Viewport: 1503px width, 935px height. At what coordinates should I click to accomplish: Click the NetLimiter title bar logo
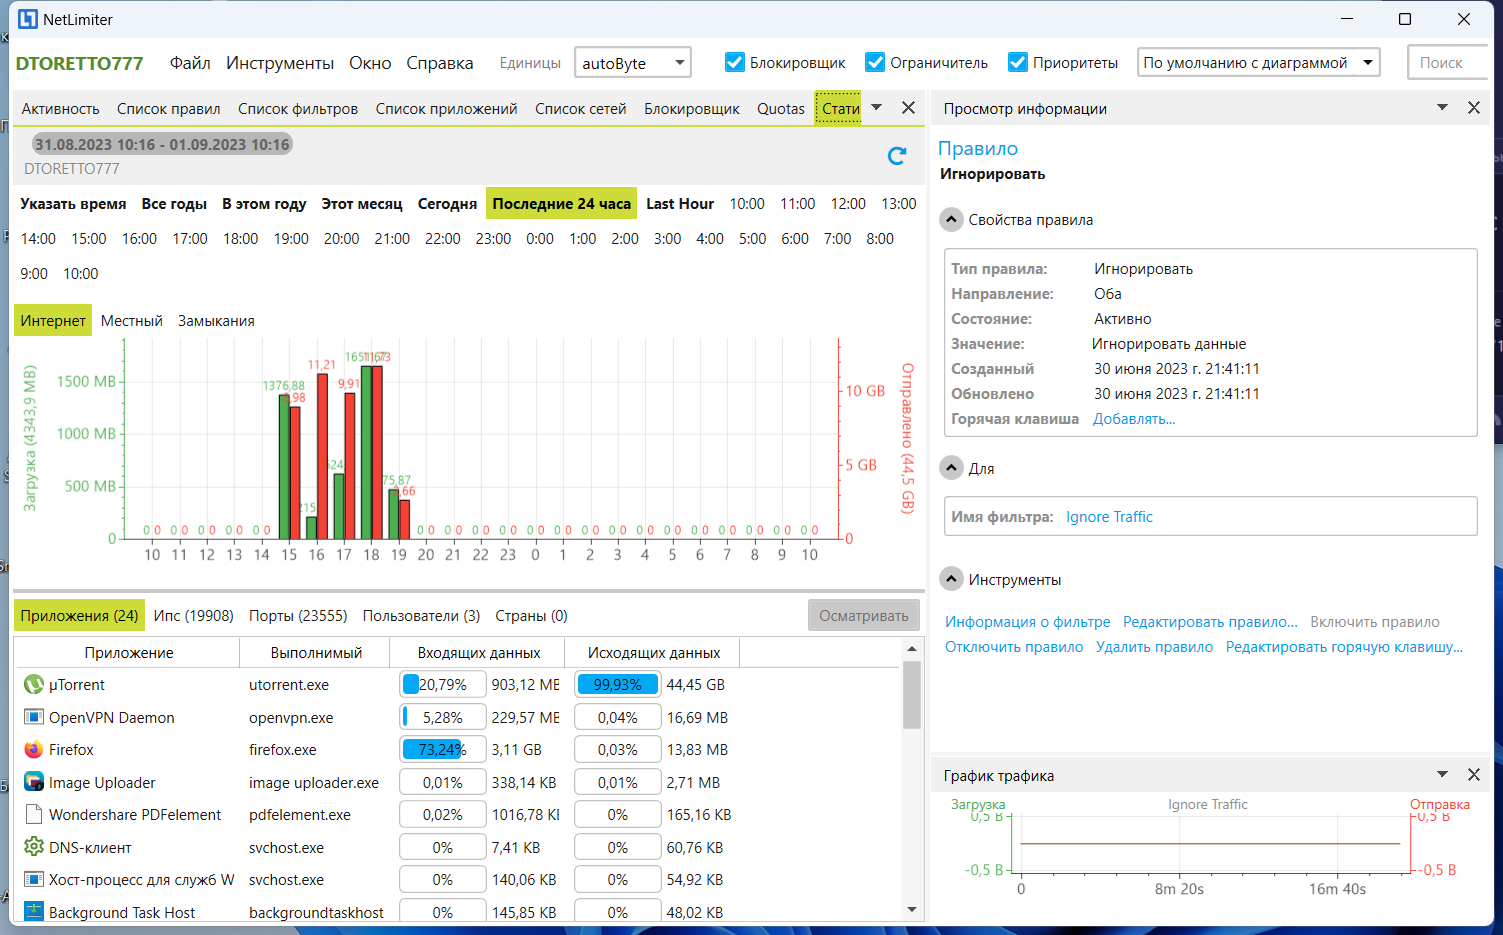(x=28, y=19)
